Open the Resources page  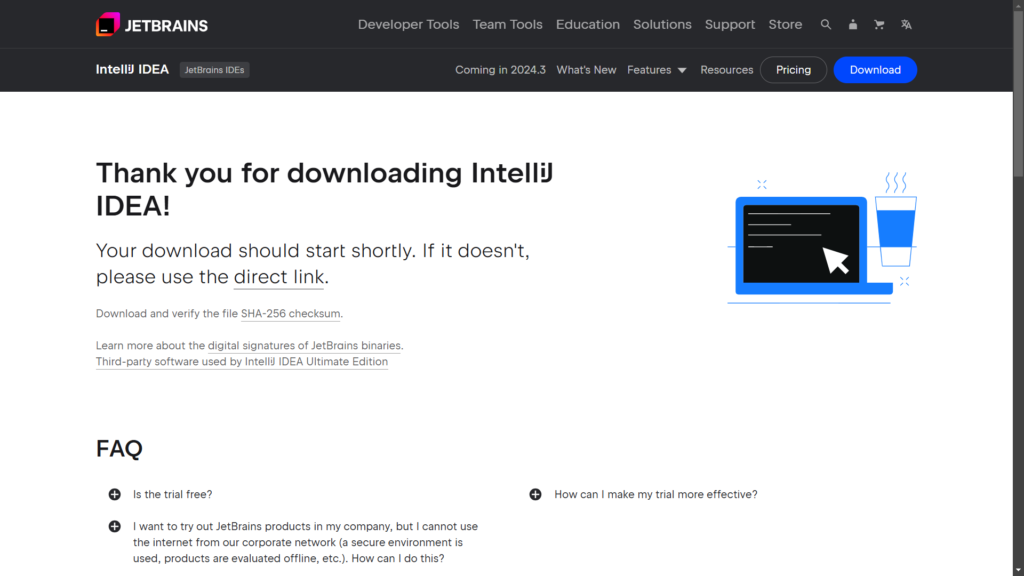[x=726, y=70]
